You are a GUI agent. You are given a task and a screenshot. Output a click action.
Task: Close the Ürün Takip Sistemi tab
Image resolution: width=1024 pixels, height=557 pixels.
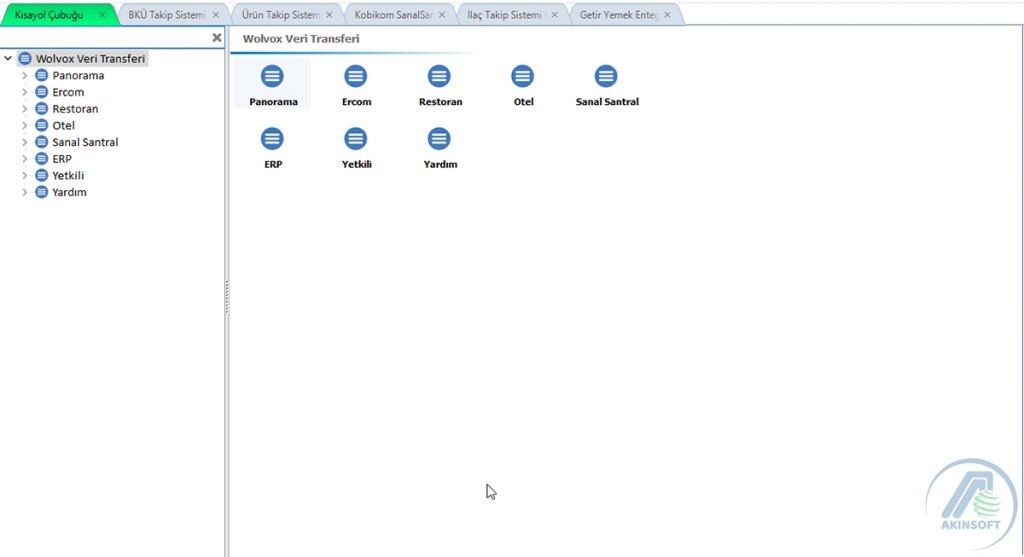pos(329,14)
